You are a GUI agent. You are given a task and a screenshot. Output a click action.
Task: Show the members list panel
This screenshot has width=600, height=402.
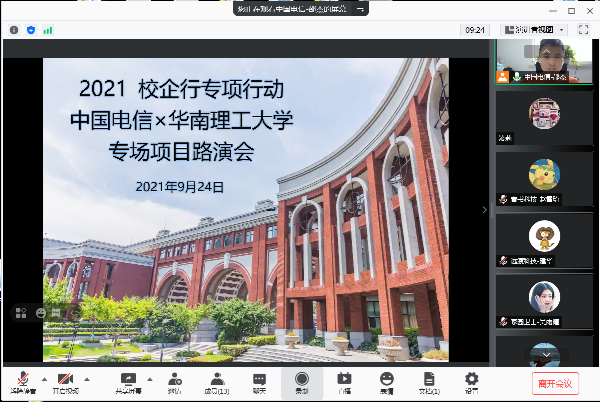217,380
